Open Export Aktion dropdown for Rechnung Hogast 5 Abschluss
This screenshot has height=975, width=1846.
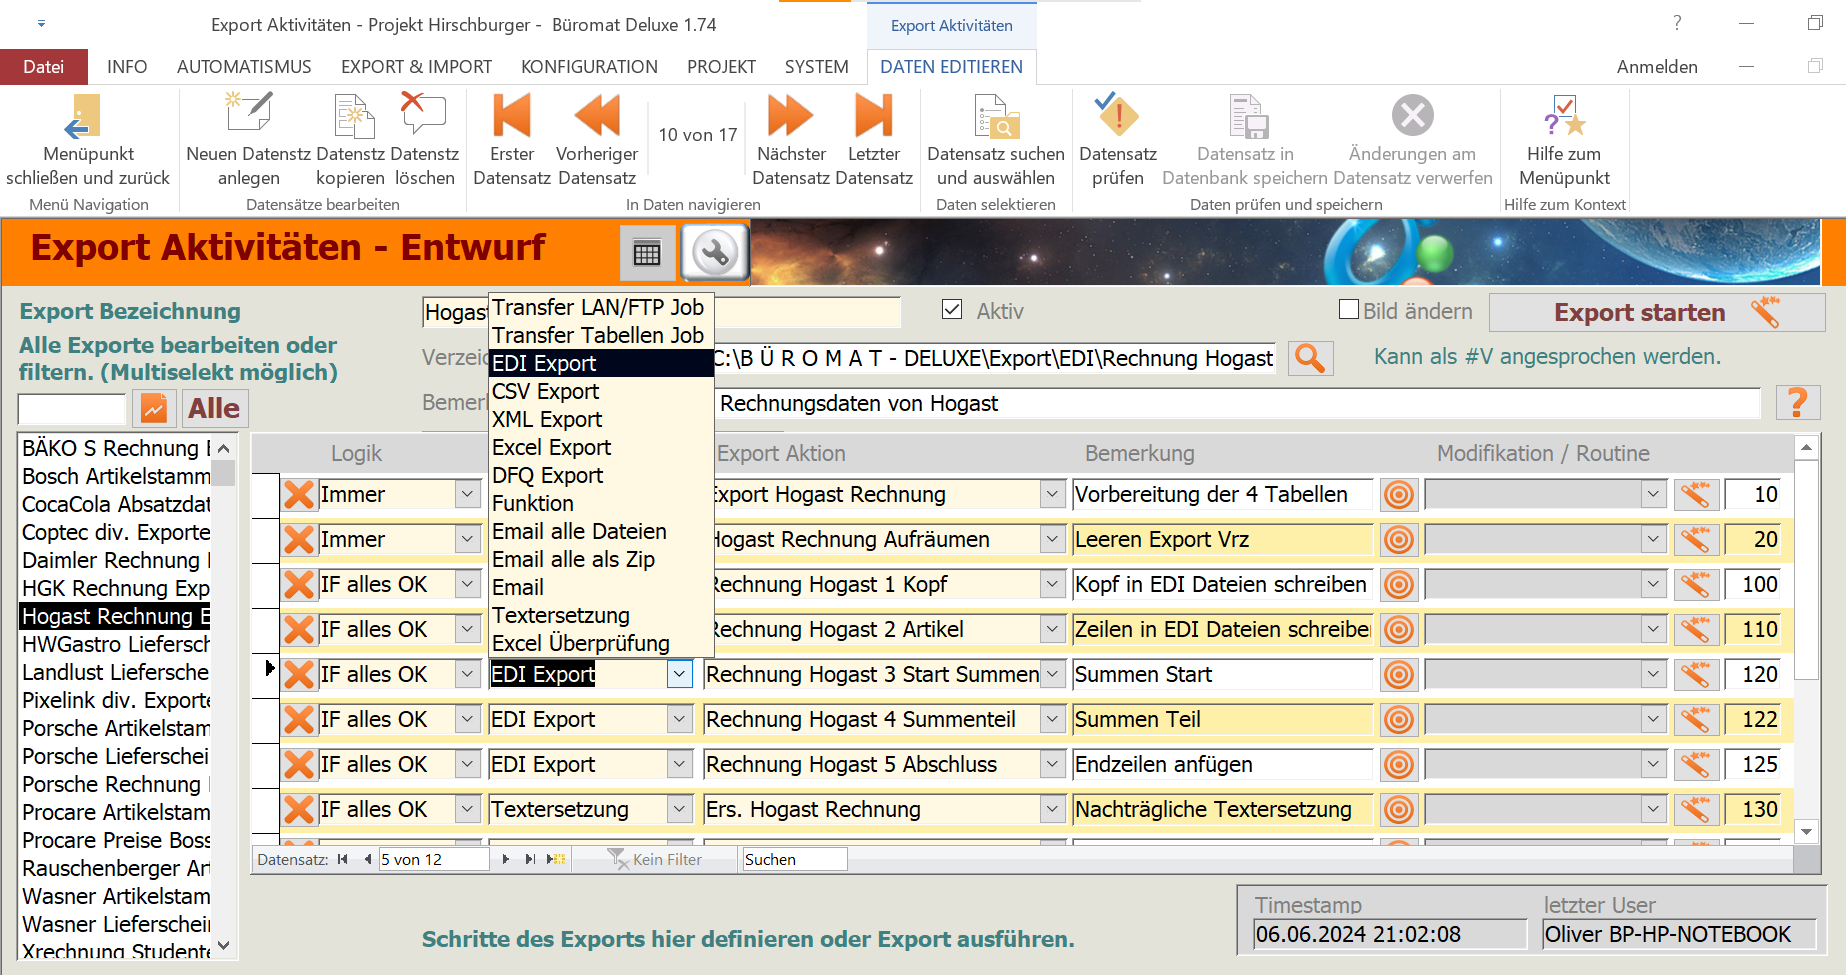click(1052, 764)
